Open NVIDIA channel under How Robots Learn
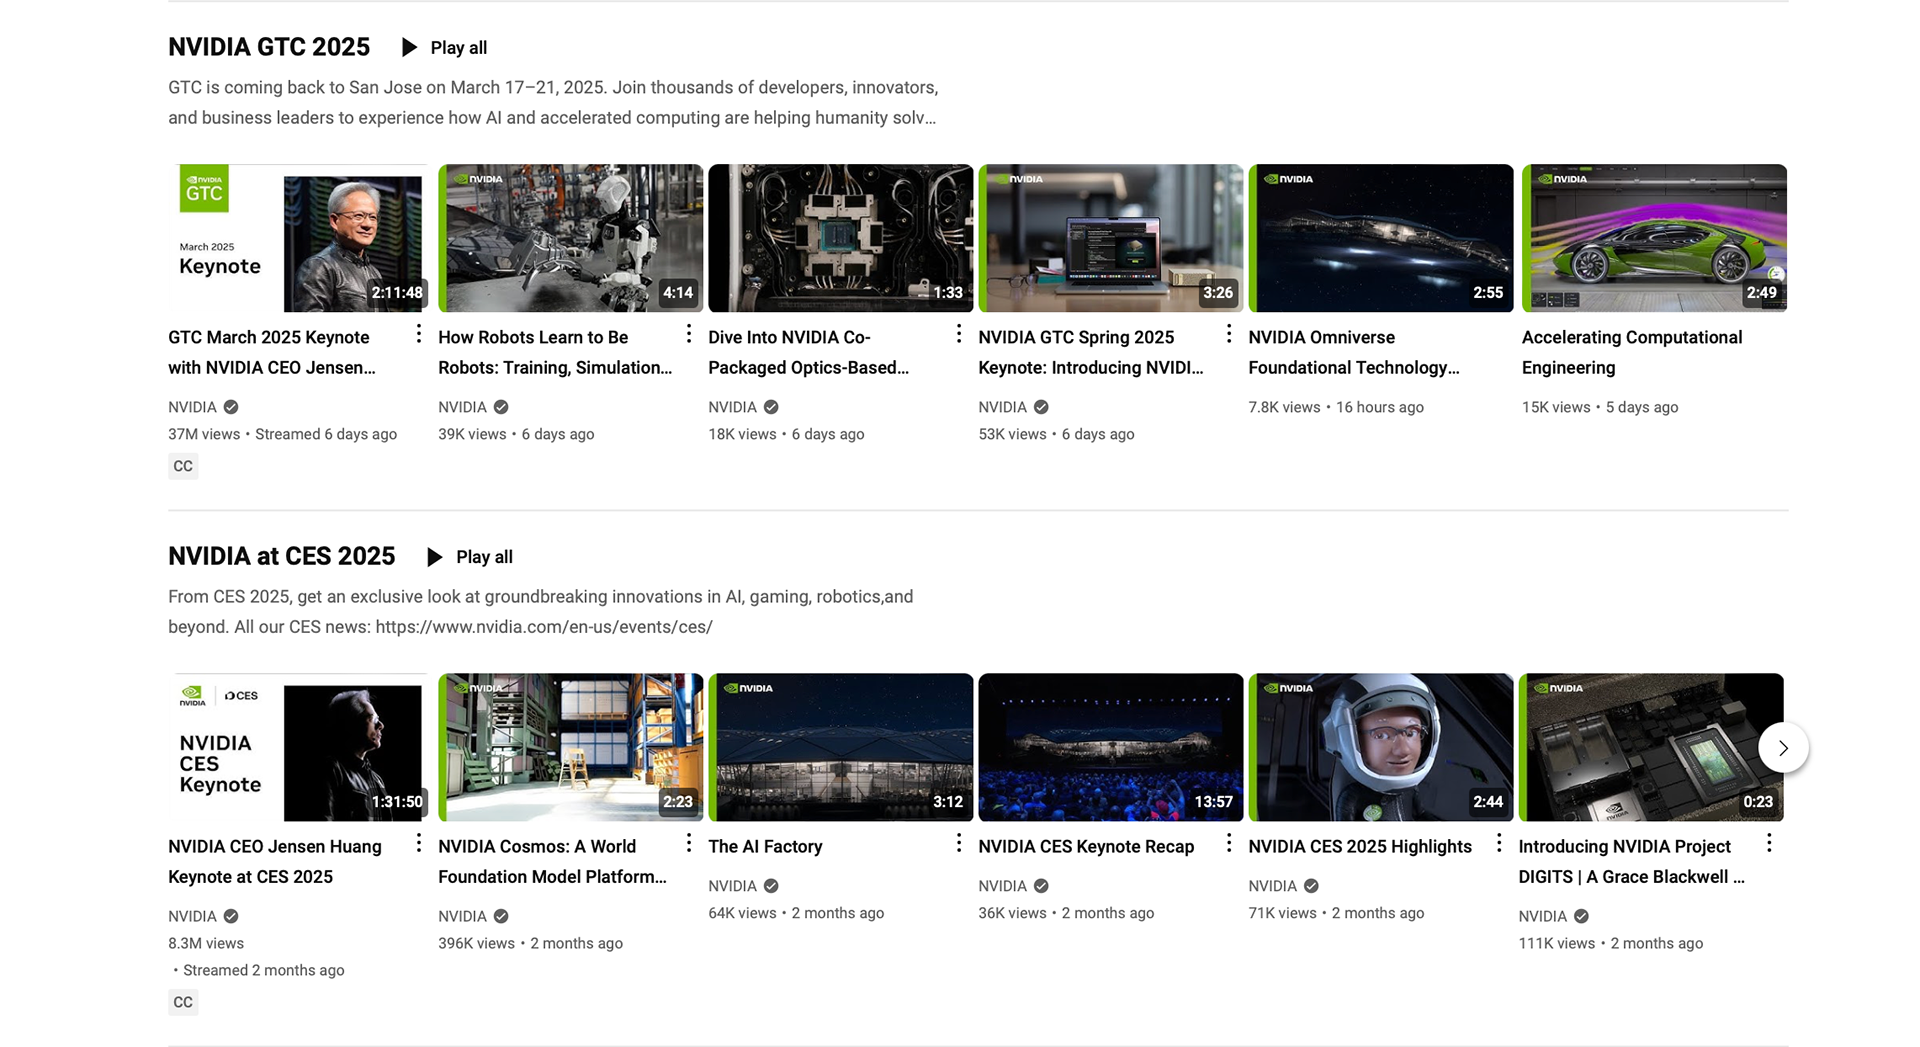Screen dimensions: 1920x1047 coord(462,407)
